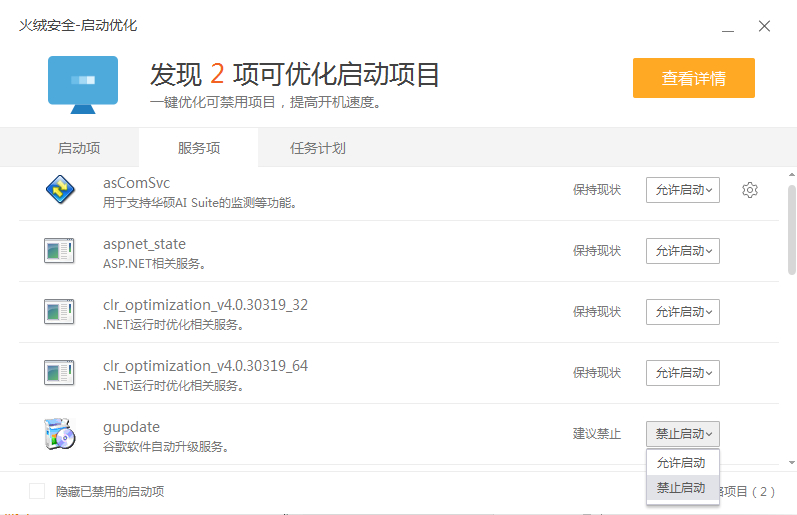Click the headline 发现 2 项可优化启动项目
The image size is (797, 515).
pyautogui.click(x=295, y=74)
